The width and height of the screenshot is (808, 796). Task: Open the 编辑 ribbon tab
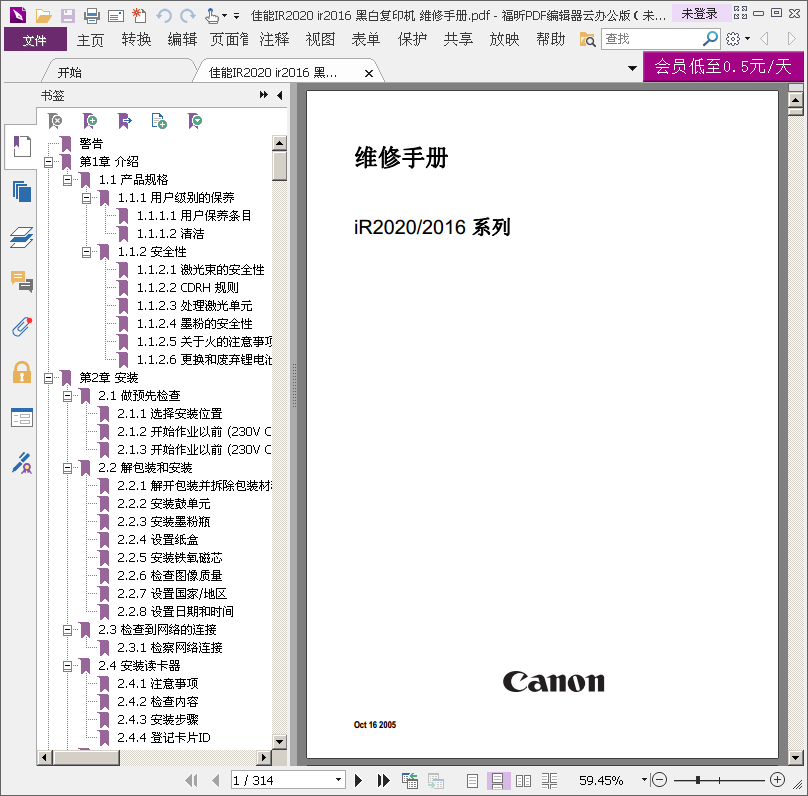click(182, 40)
